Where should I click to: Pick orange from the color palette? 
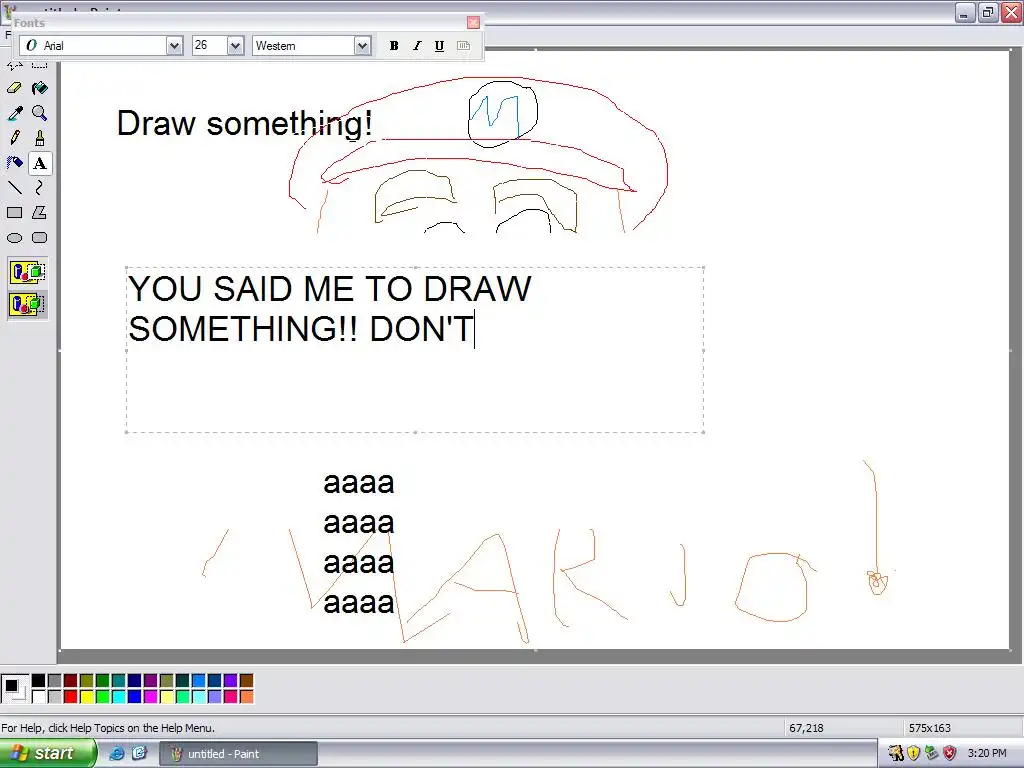[x=246, y=696]
